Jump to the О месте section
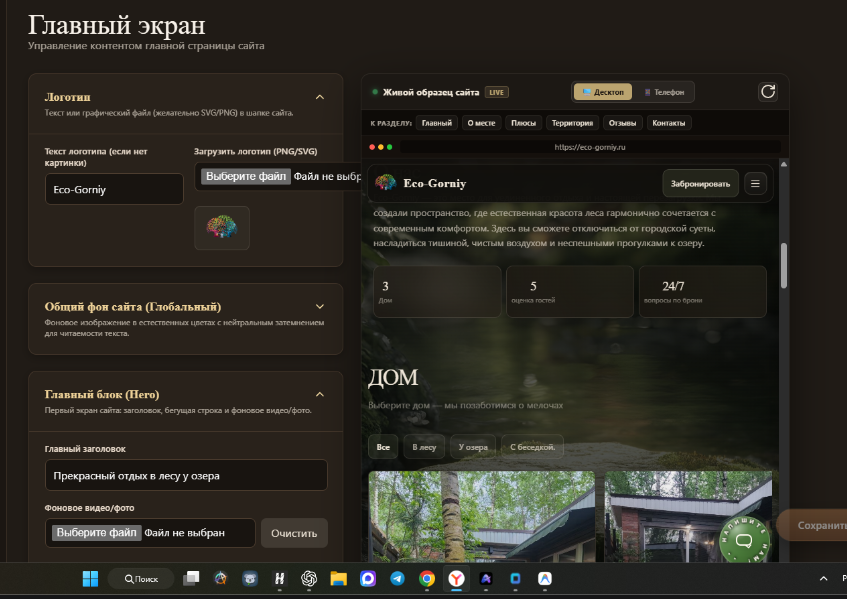Viewport: 847px width, 599px height. click(x=481, y=123)
